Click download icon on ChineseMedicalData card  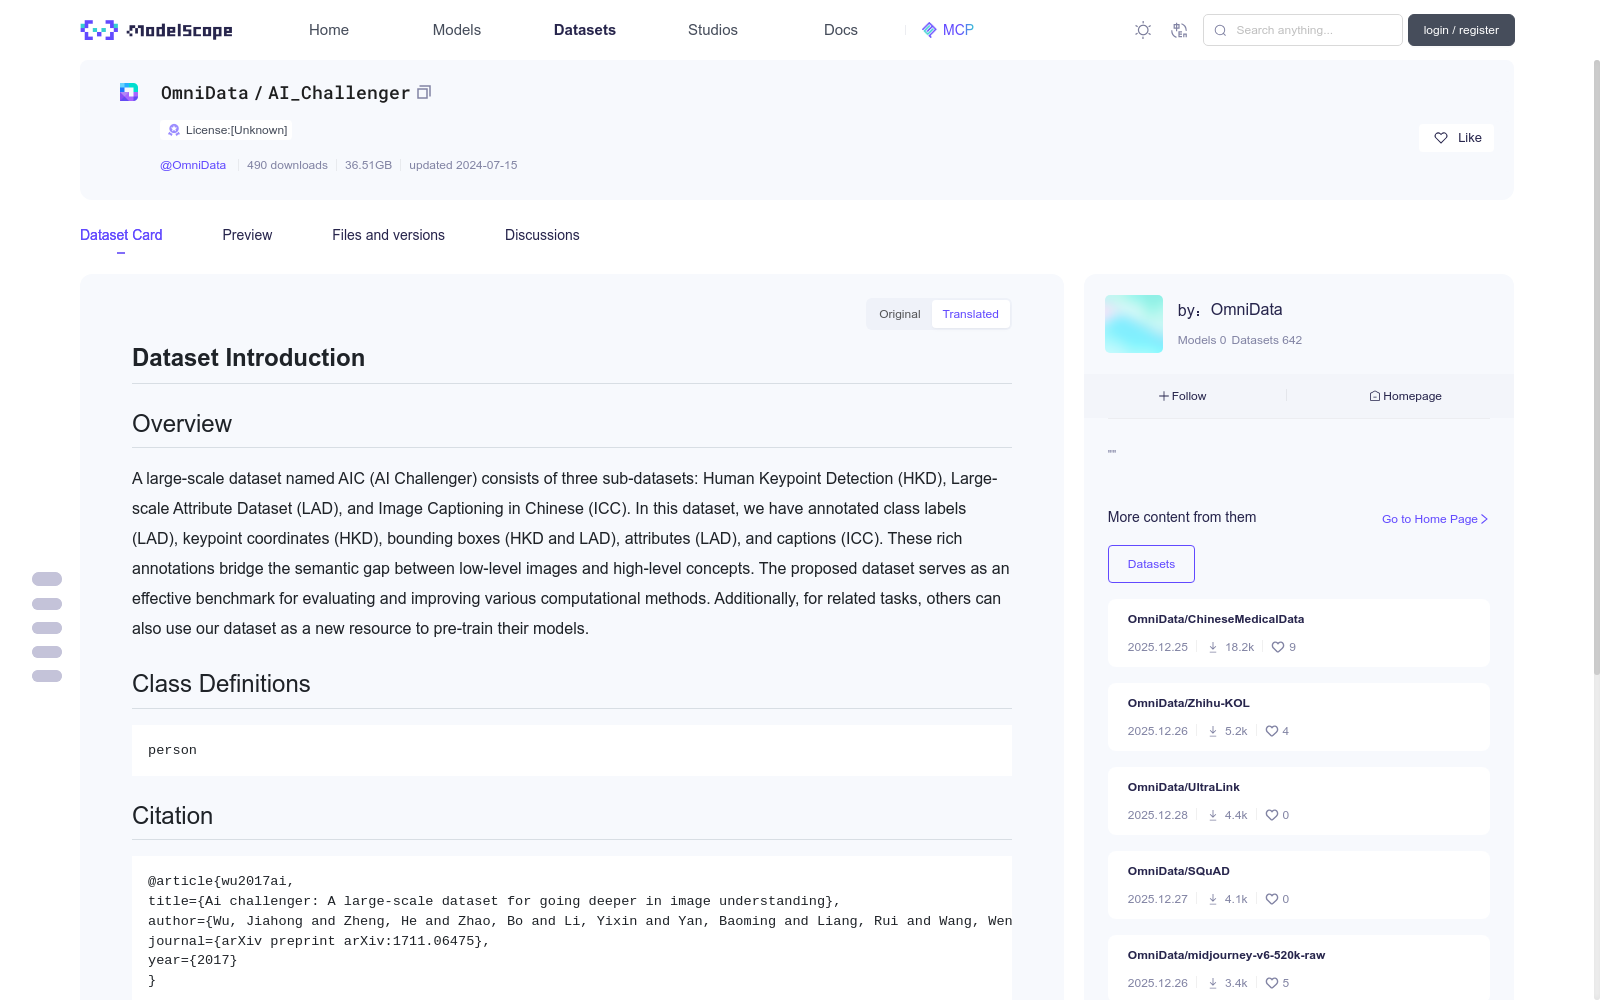[x=1213, y=647]
